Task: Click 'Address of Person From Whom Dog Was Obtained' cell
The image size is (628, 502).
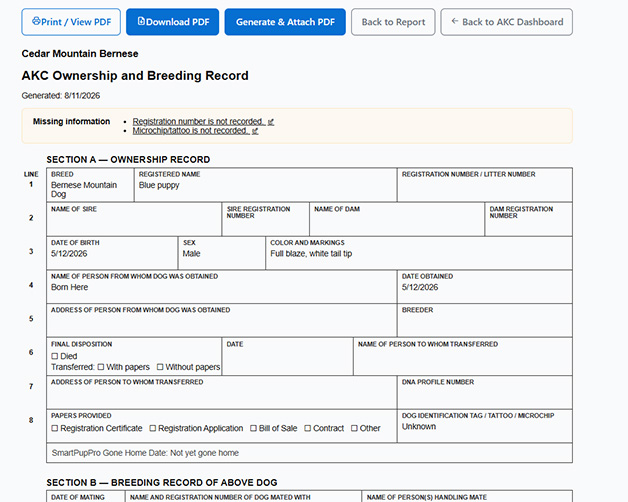Action: coord(222,320)
